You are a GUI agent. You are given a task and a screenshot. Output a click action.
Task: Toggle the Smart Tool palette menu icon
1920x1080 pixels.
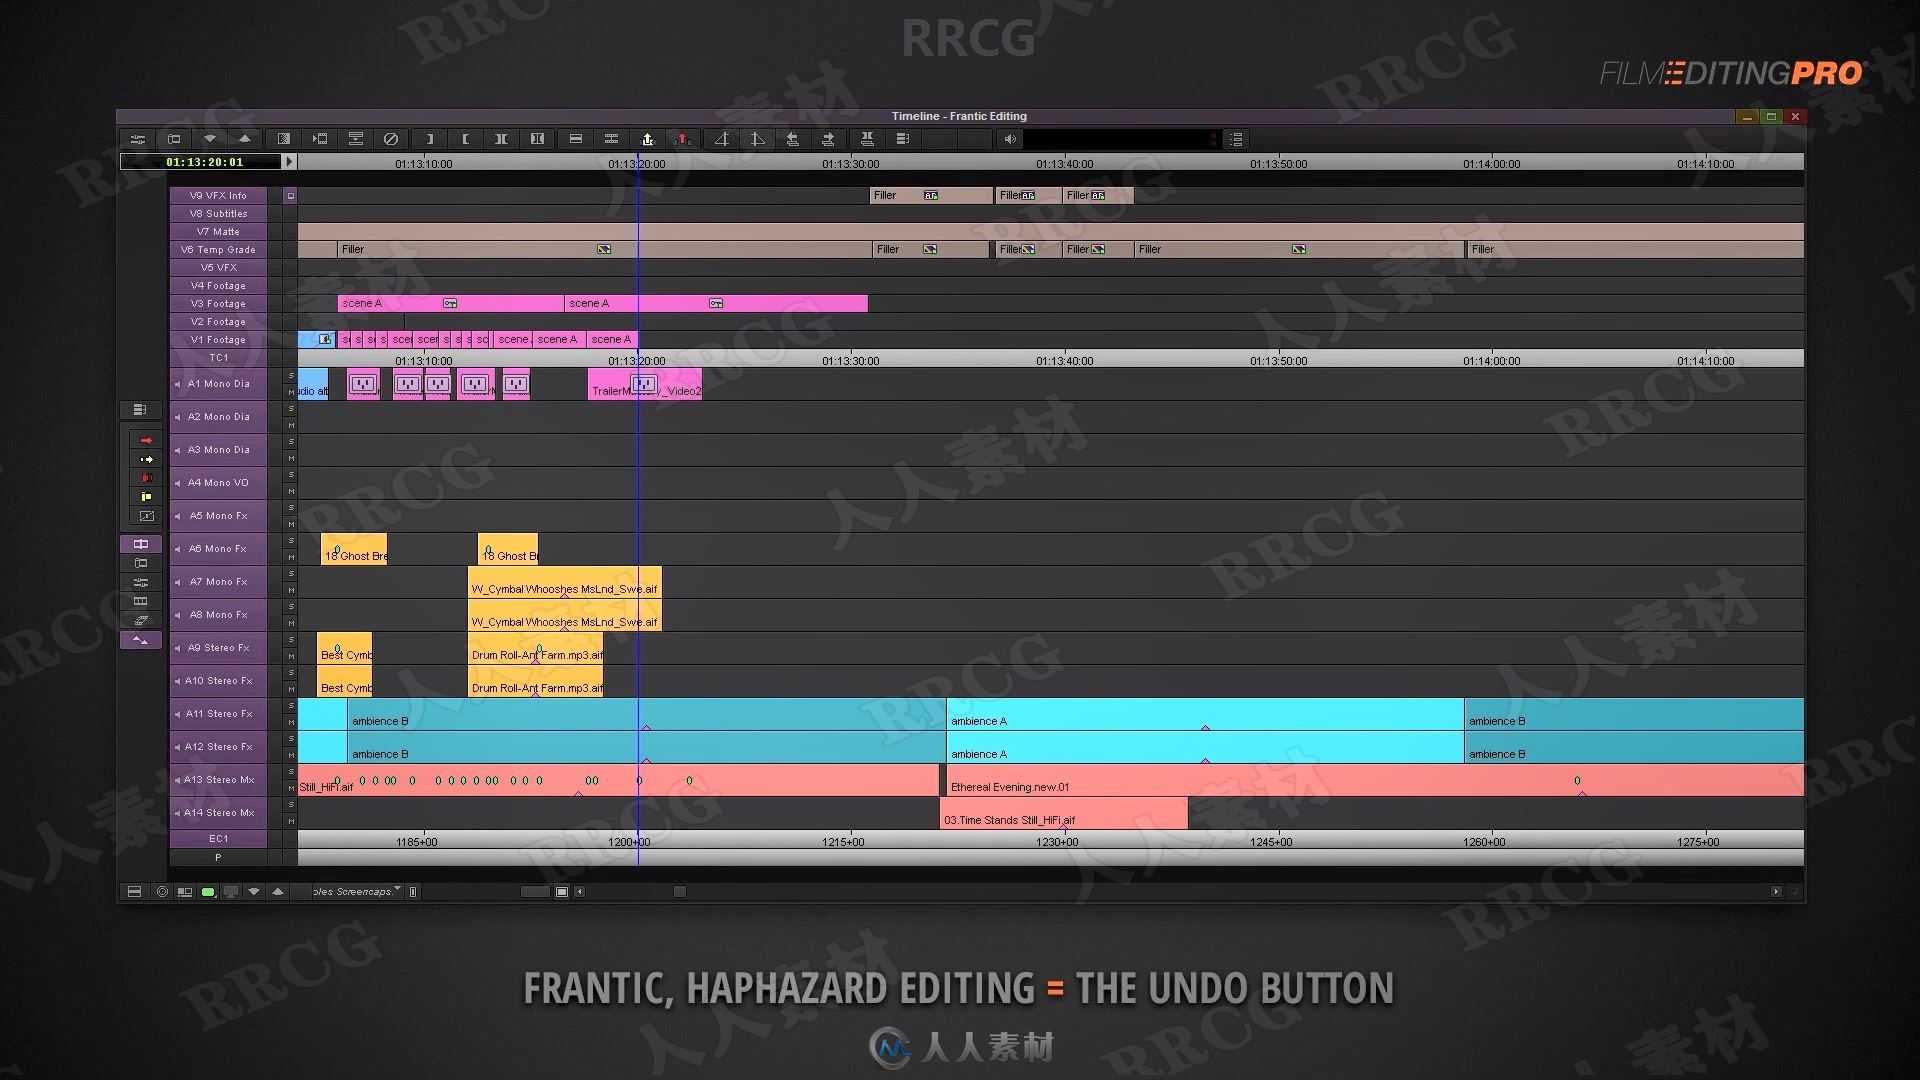(x=140, y=410)
